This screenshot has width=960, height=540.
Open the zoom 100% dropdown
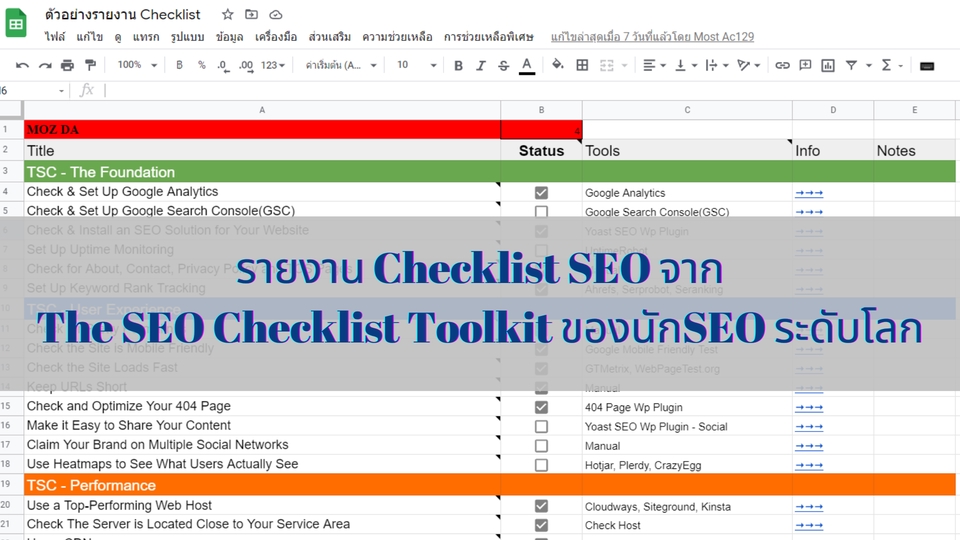(137, 65)
